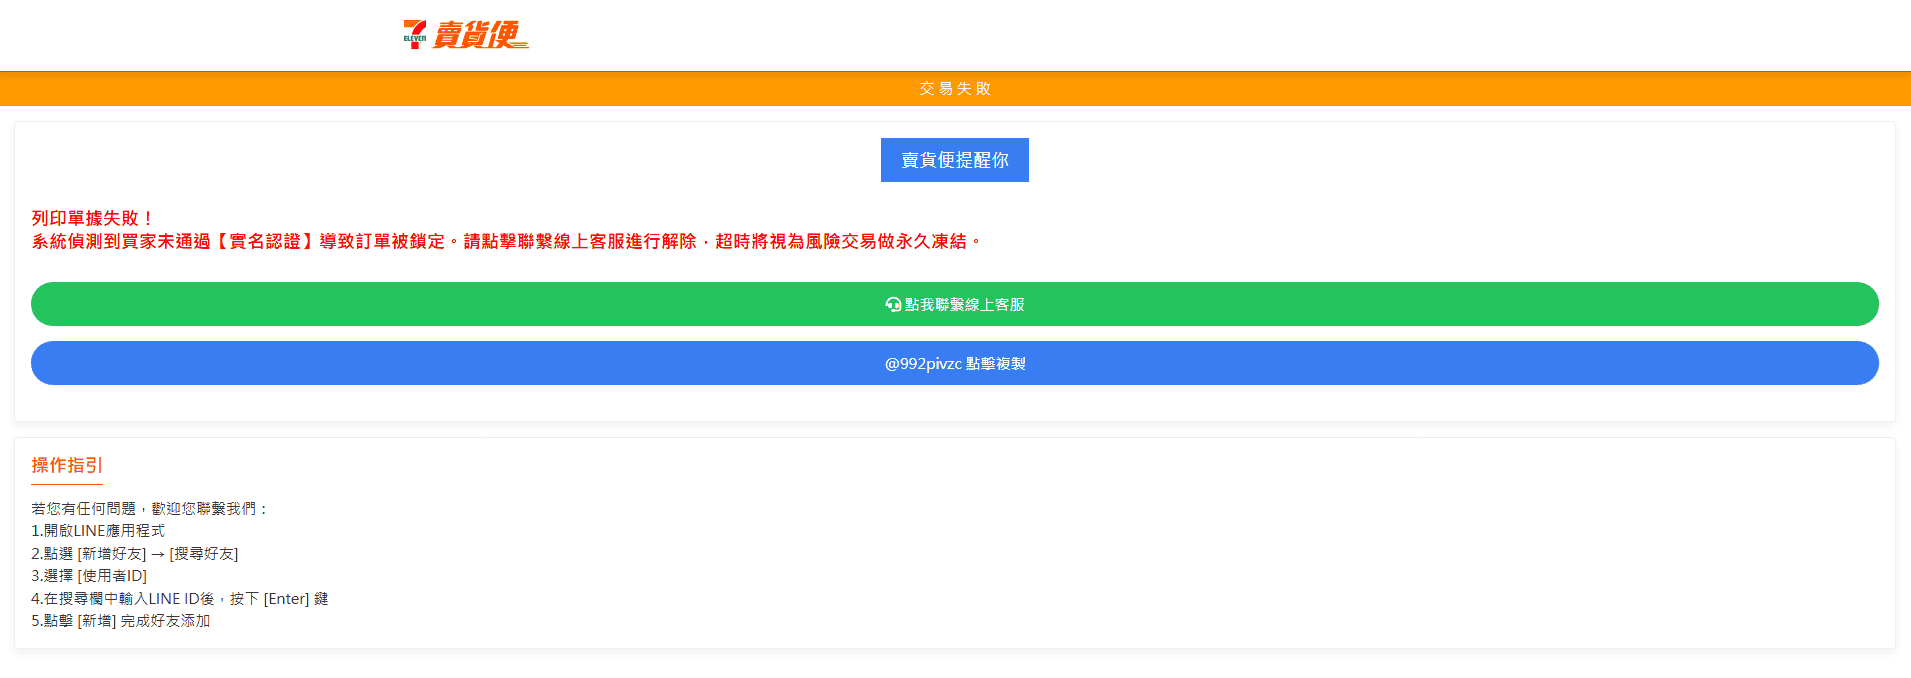
Task: Click step 4 about entering the LINE ID
Action: click(179, 599)
